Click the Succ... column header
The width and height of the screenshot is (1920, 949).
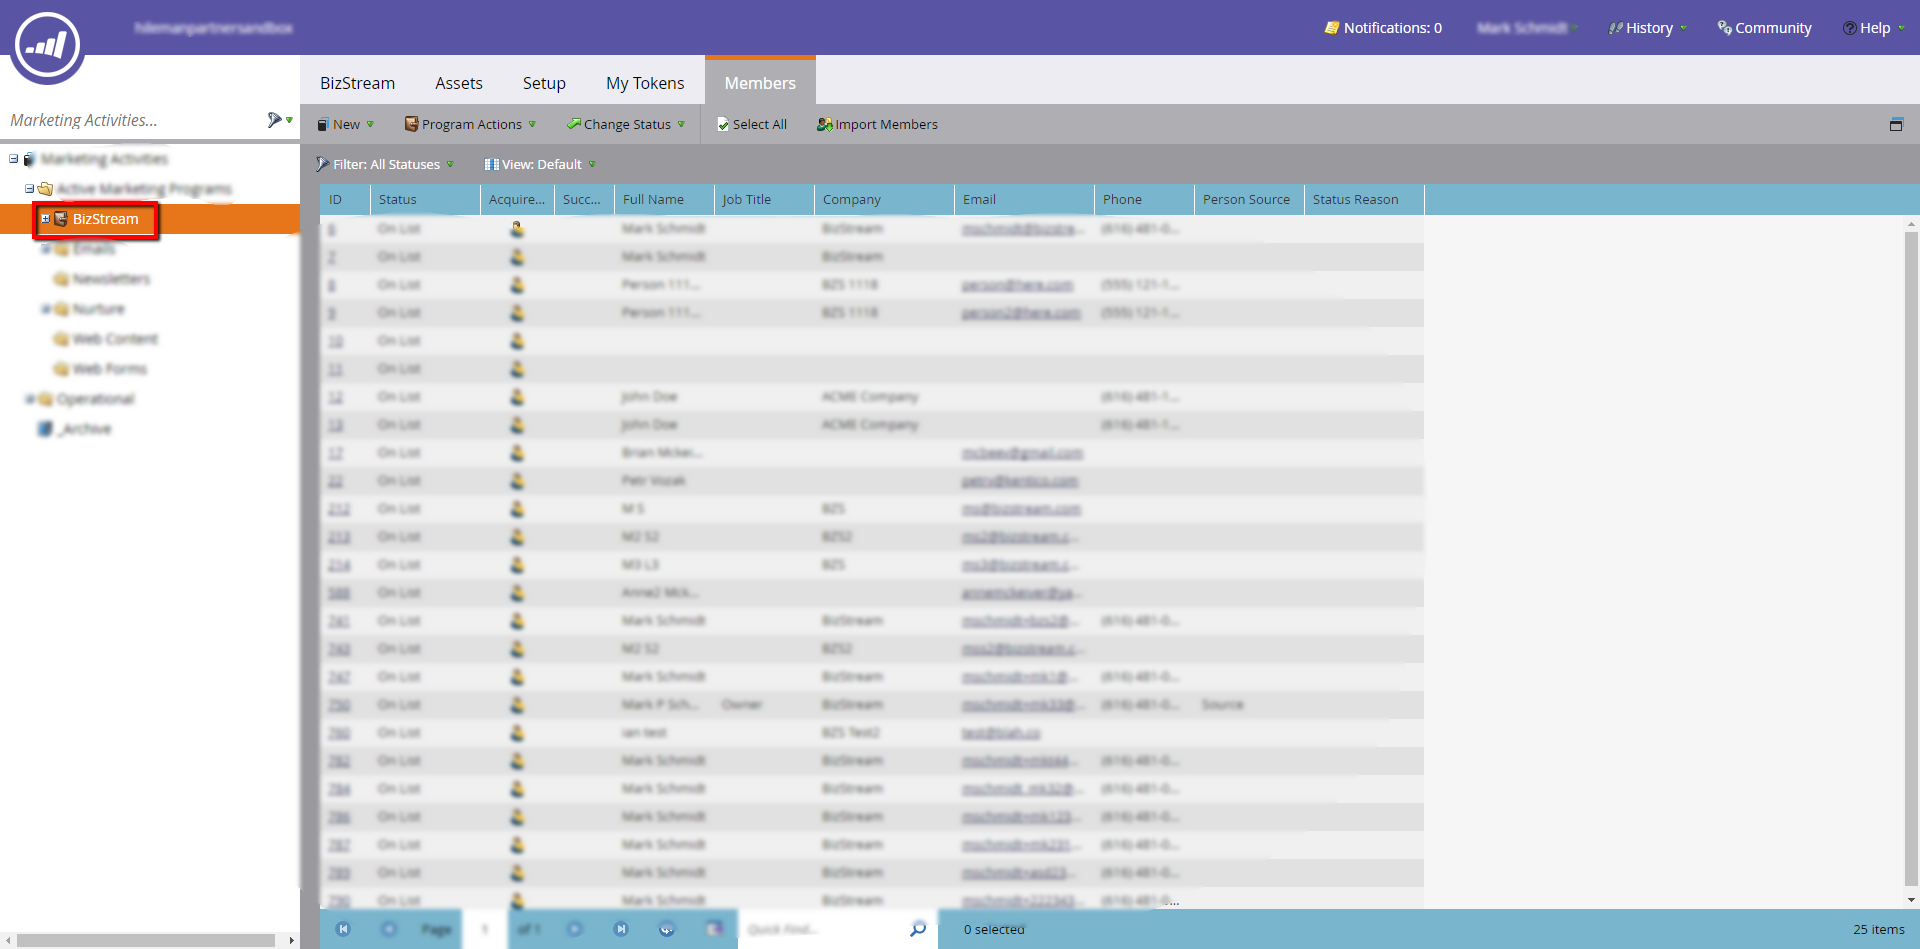tap(584, 199)
